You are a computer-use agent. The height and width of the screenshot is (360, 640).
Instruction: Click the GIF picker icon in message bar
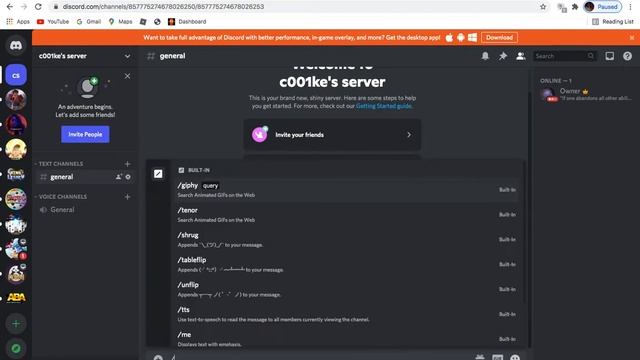point(498,358)
